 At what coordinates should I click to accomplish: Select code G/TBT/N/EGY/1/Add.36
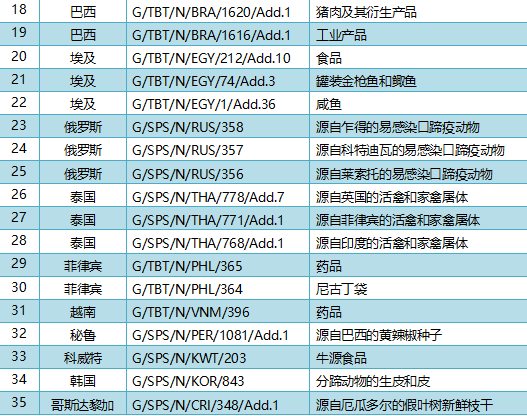[x=204, y=104]
